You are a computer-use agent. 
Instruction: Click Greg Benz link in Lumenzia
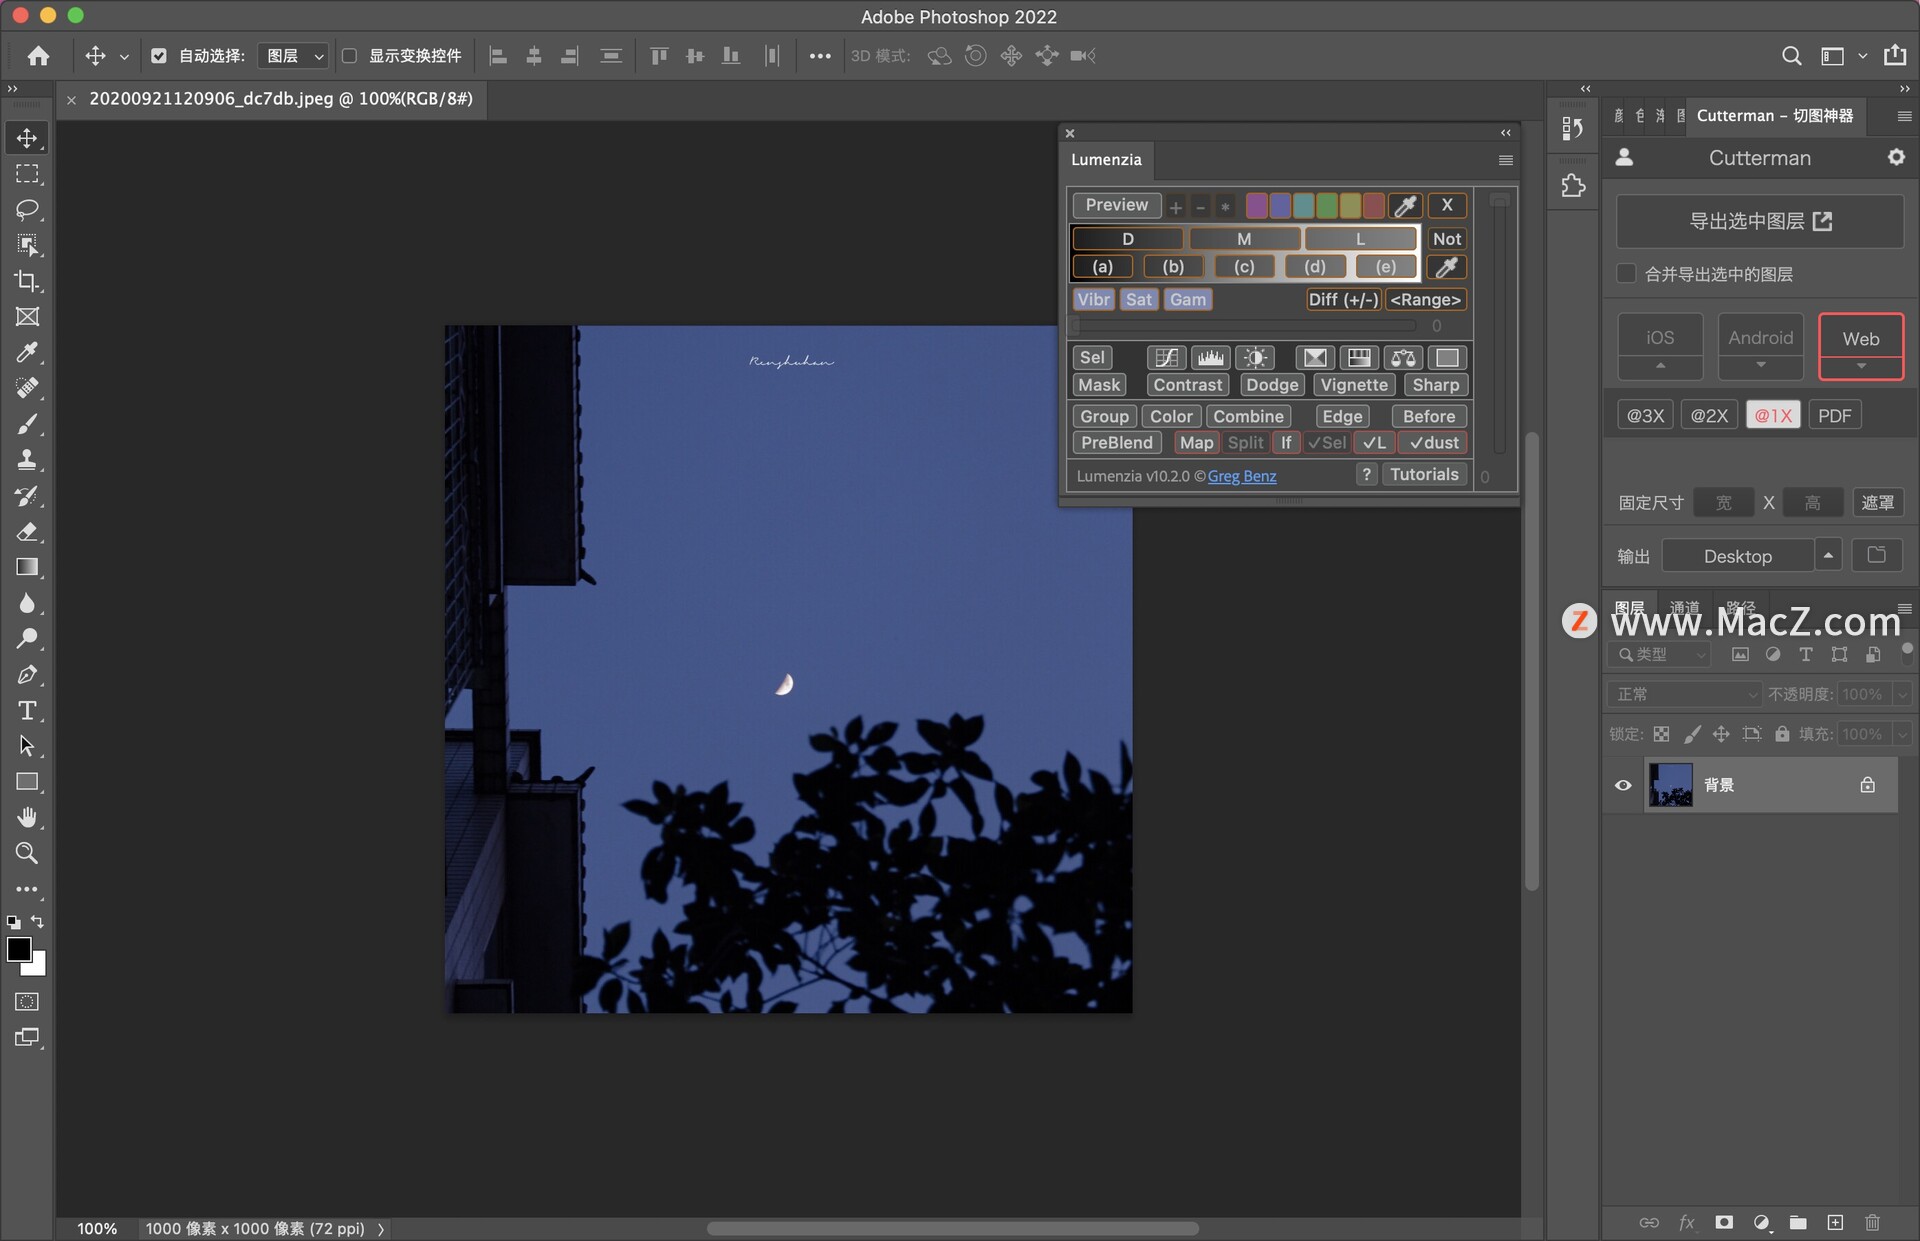[1241, 476]
